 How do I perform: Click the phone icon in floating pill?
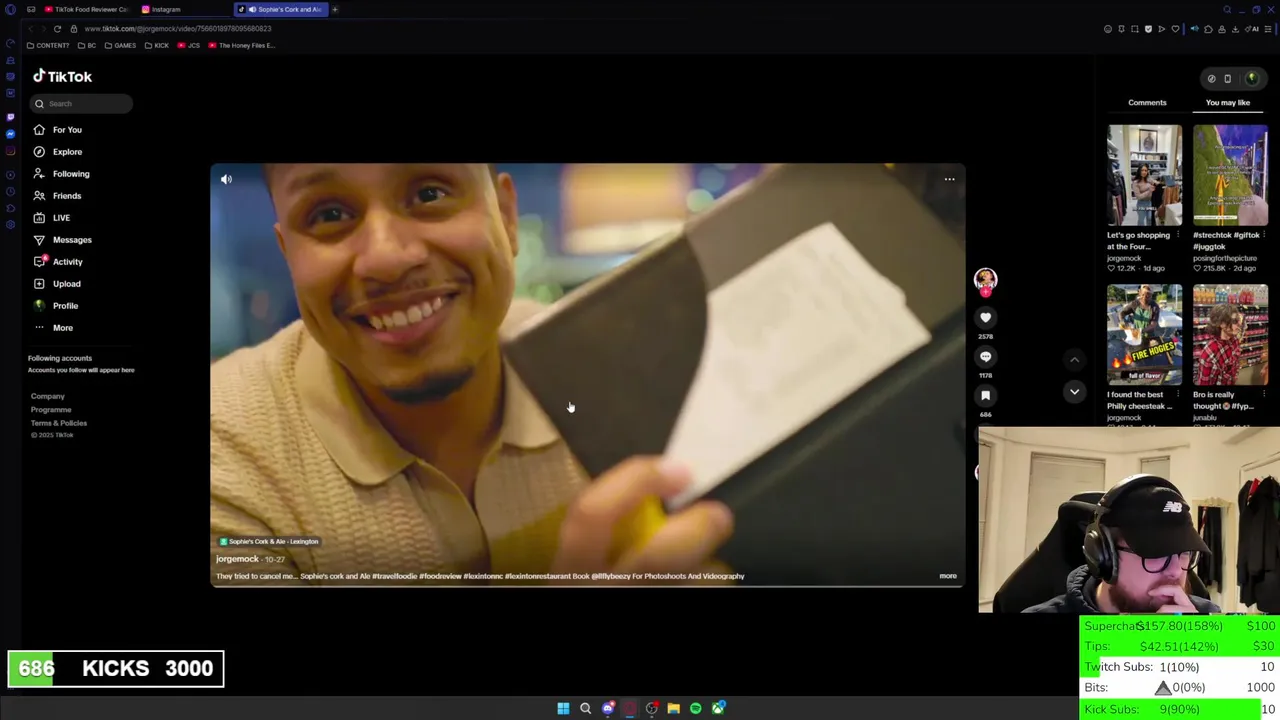(x=1228, y=78)
